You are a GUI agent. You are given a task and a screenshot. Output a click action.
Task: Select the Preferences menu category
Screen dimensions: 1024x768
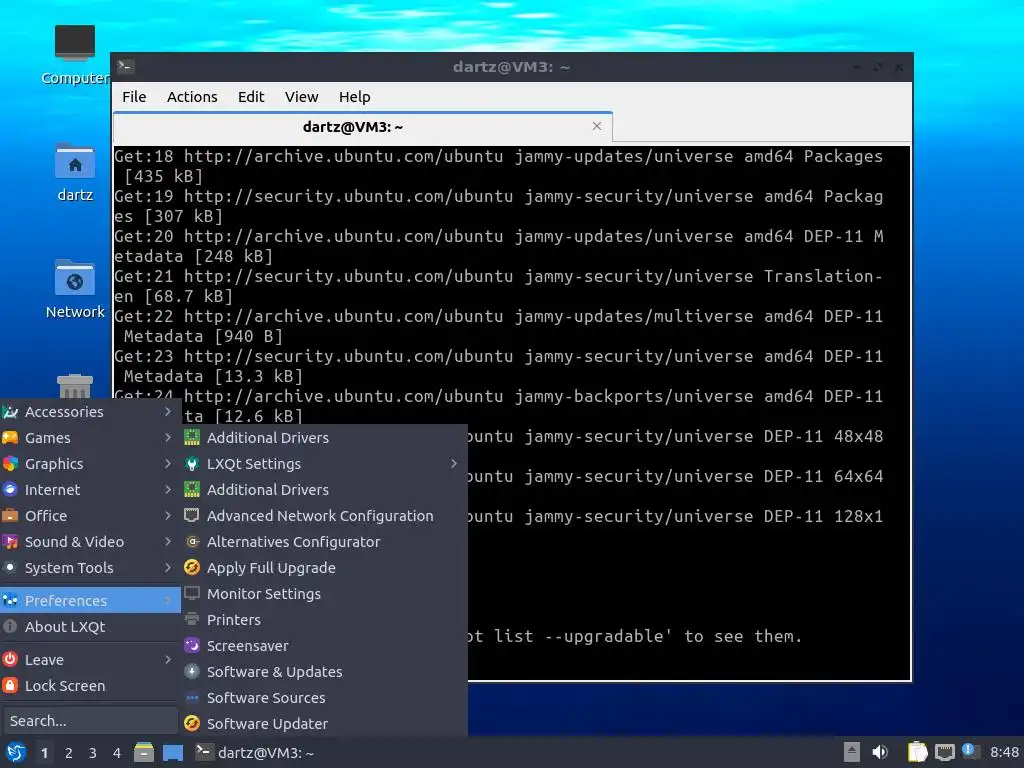(90, 600)
